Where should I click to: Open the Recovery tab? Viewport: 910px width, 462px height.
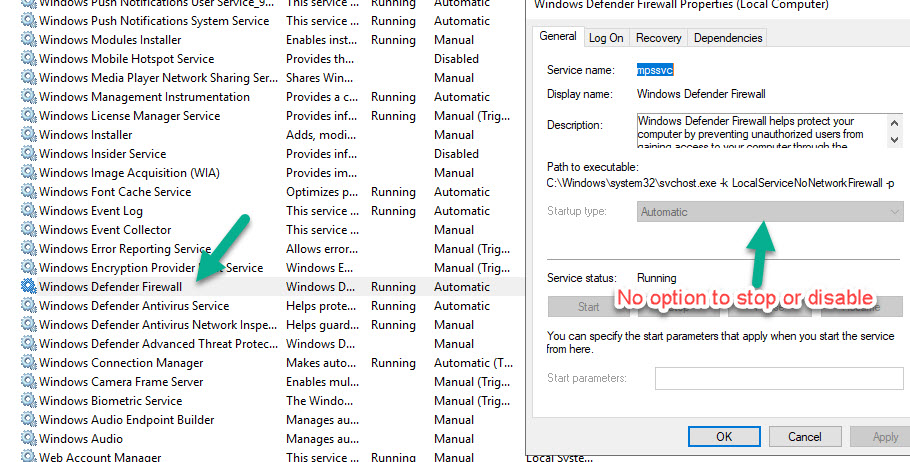(x=658, y=38)
